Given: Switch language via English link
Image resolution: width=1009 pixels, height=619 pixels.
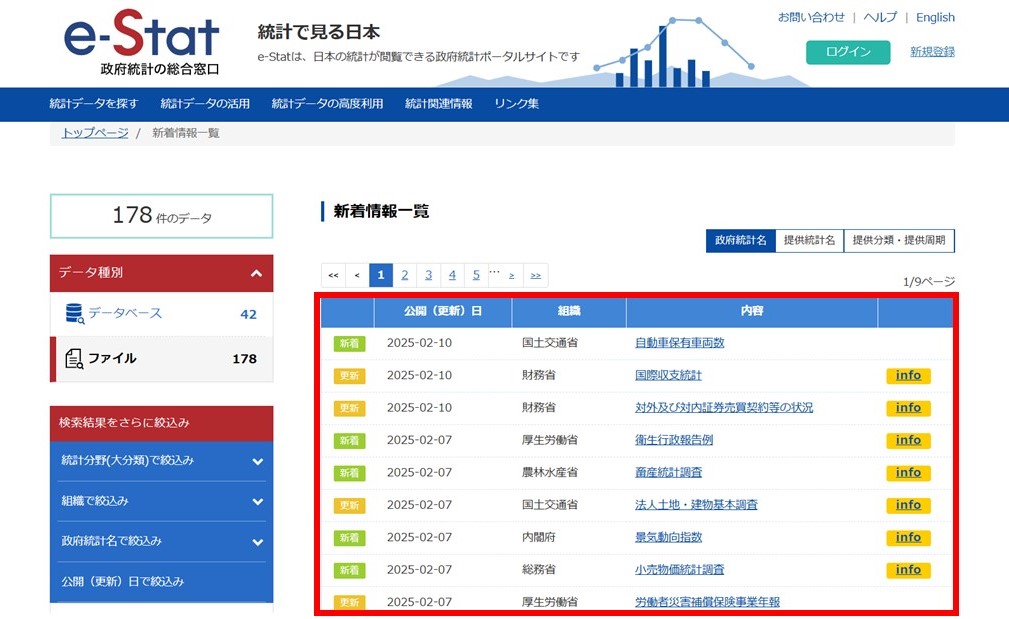Looking at the screenshot, I should point(934,18).
